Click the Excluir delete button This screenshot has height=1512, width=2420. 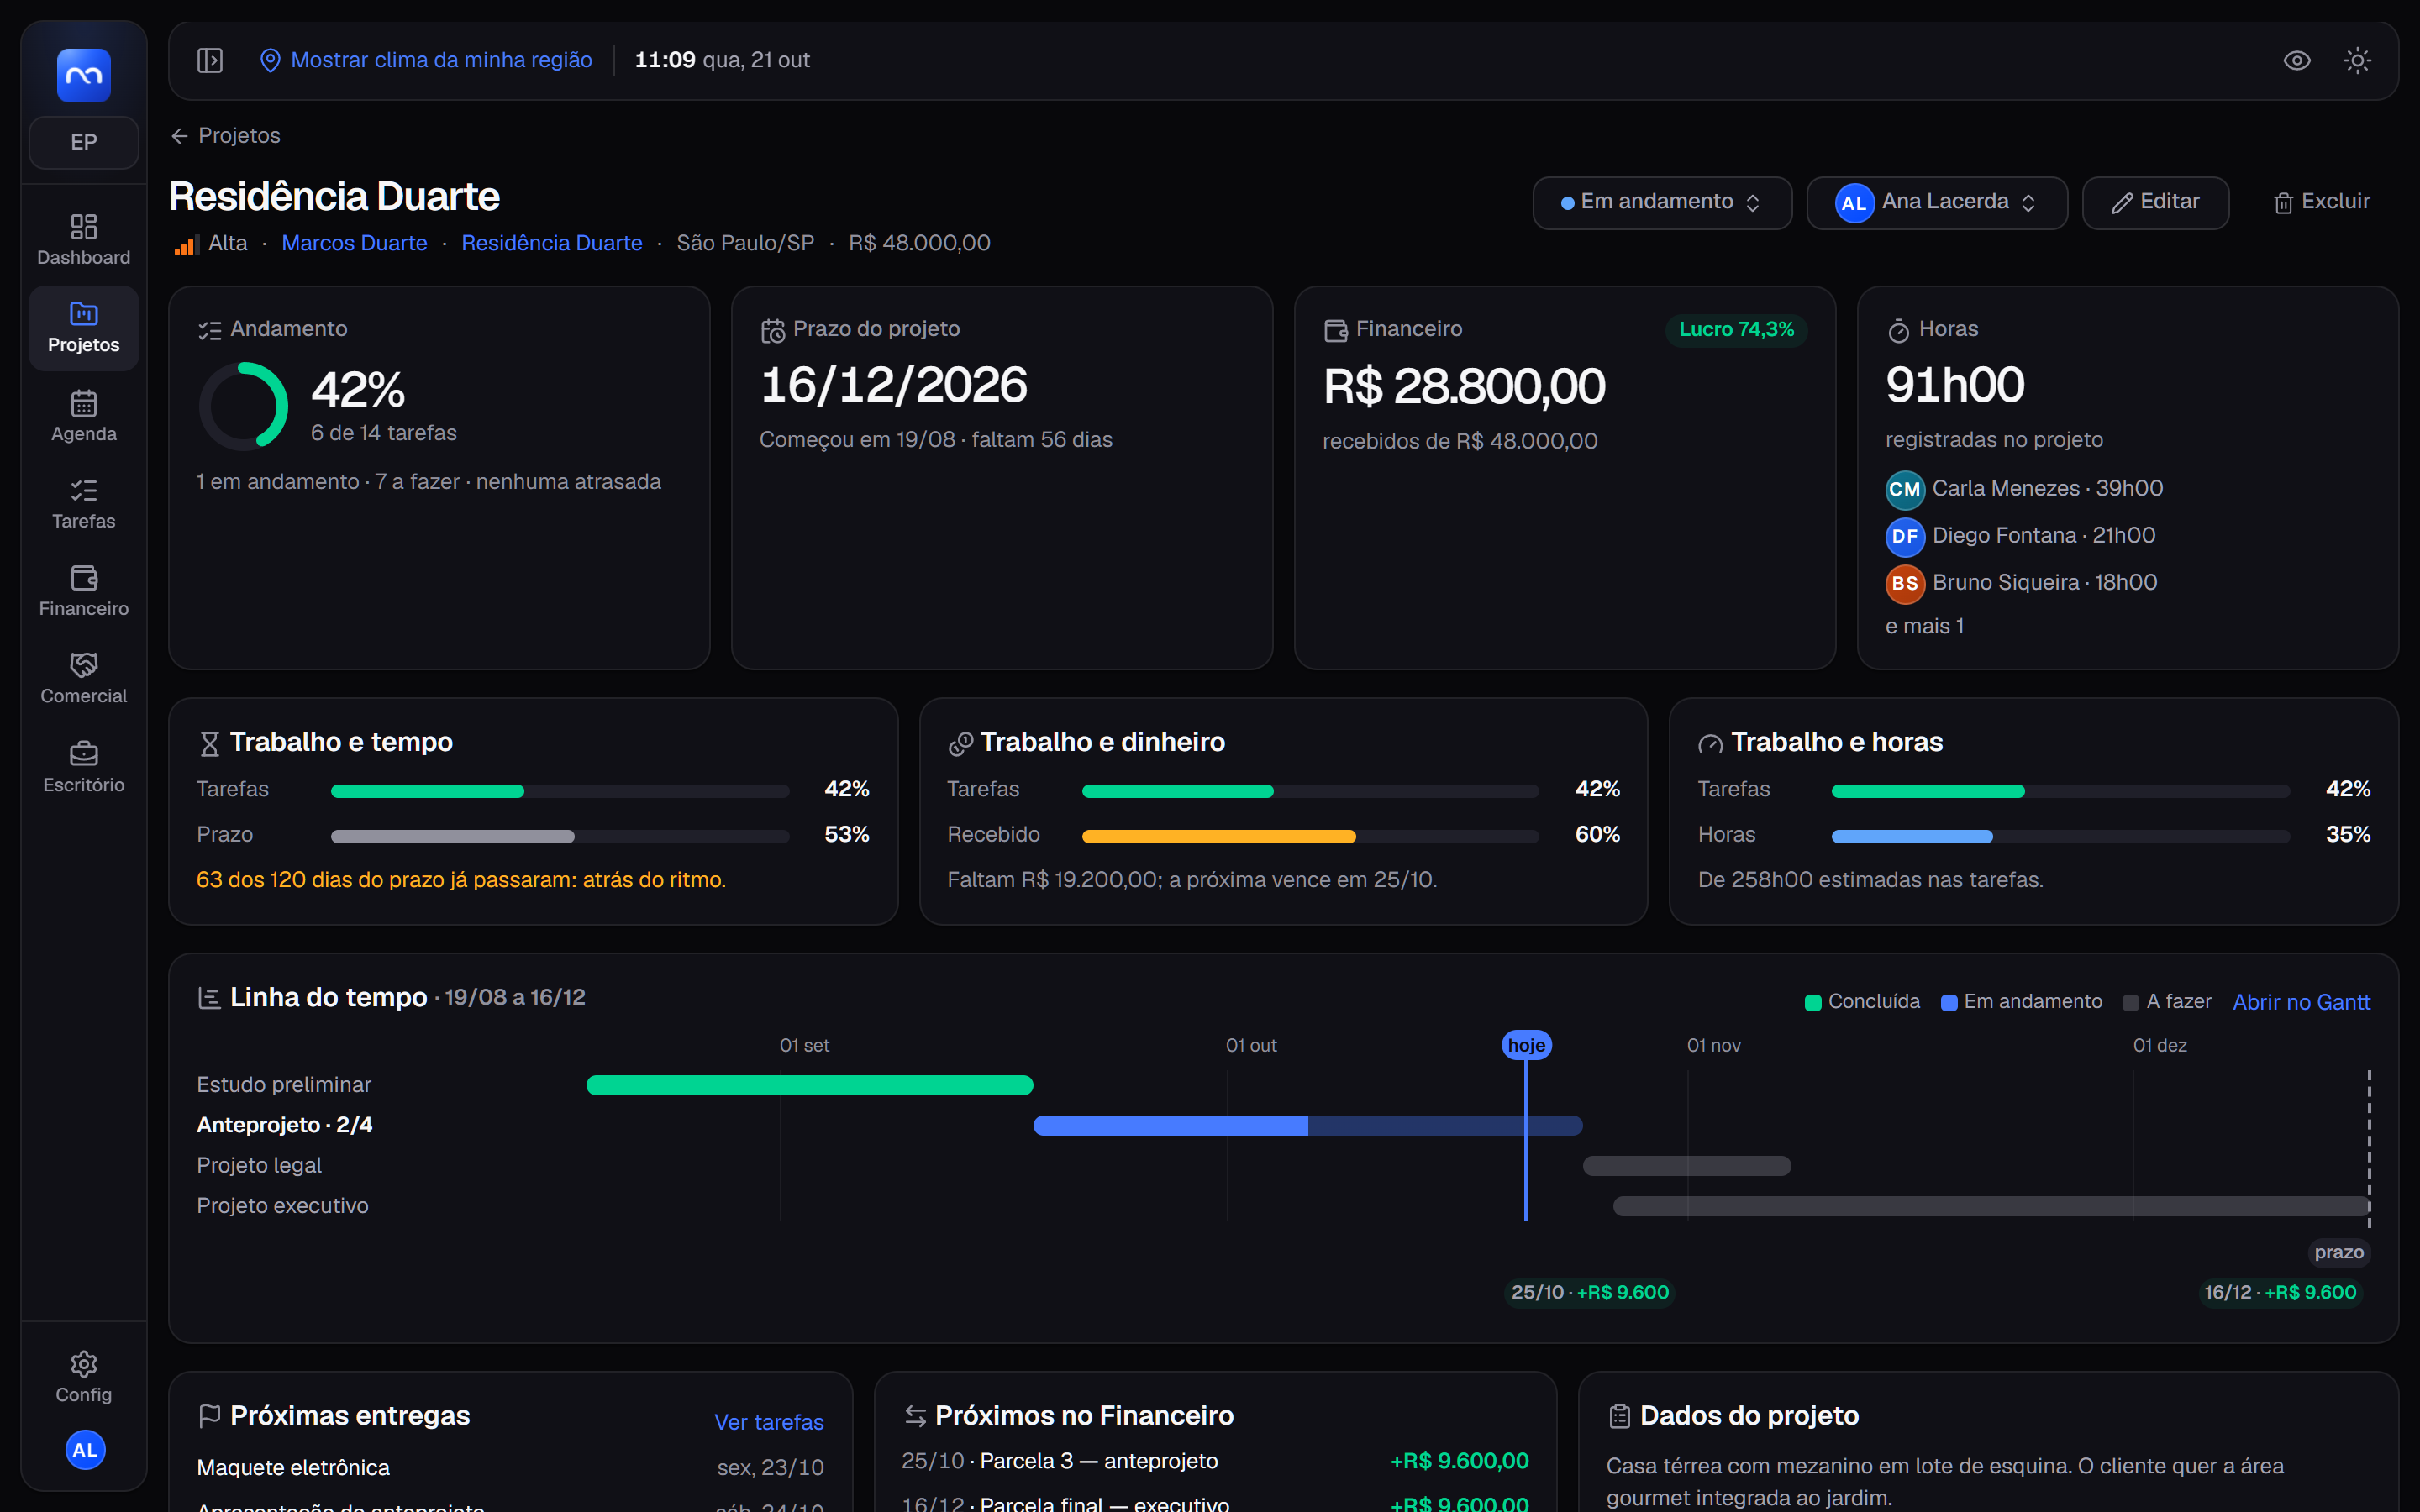pos(2322,202)
